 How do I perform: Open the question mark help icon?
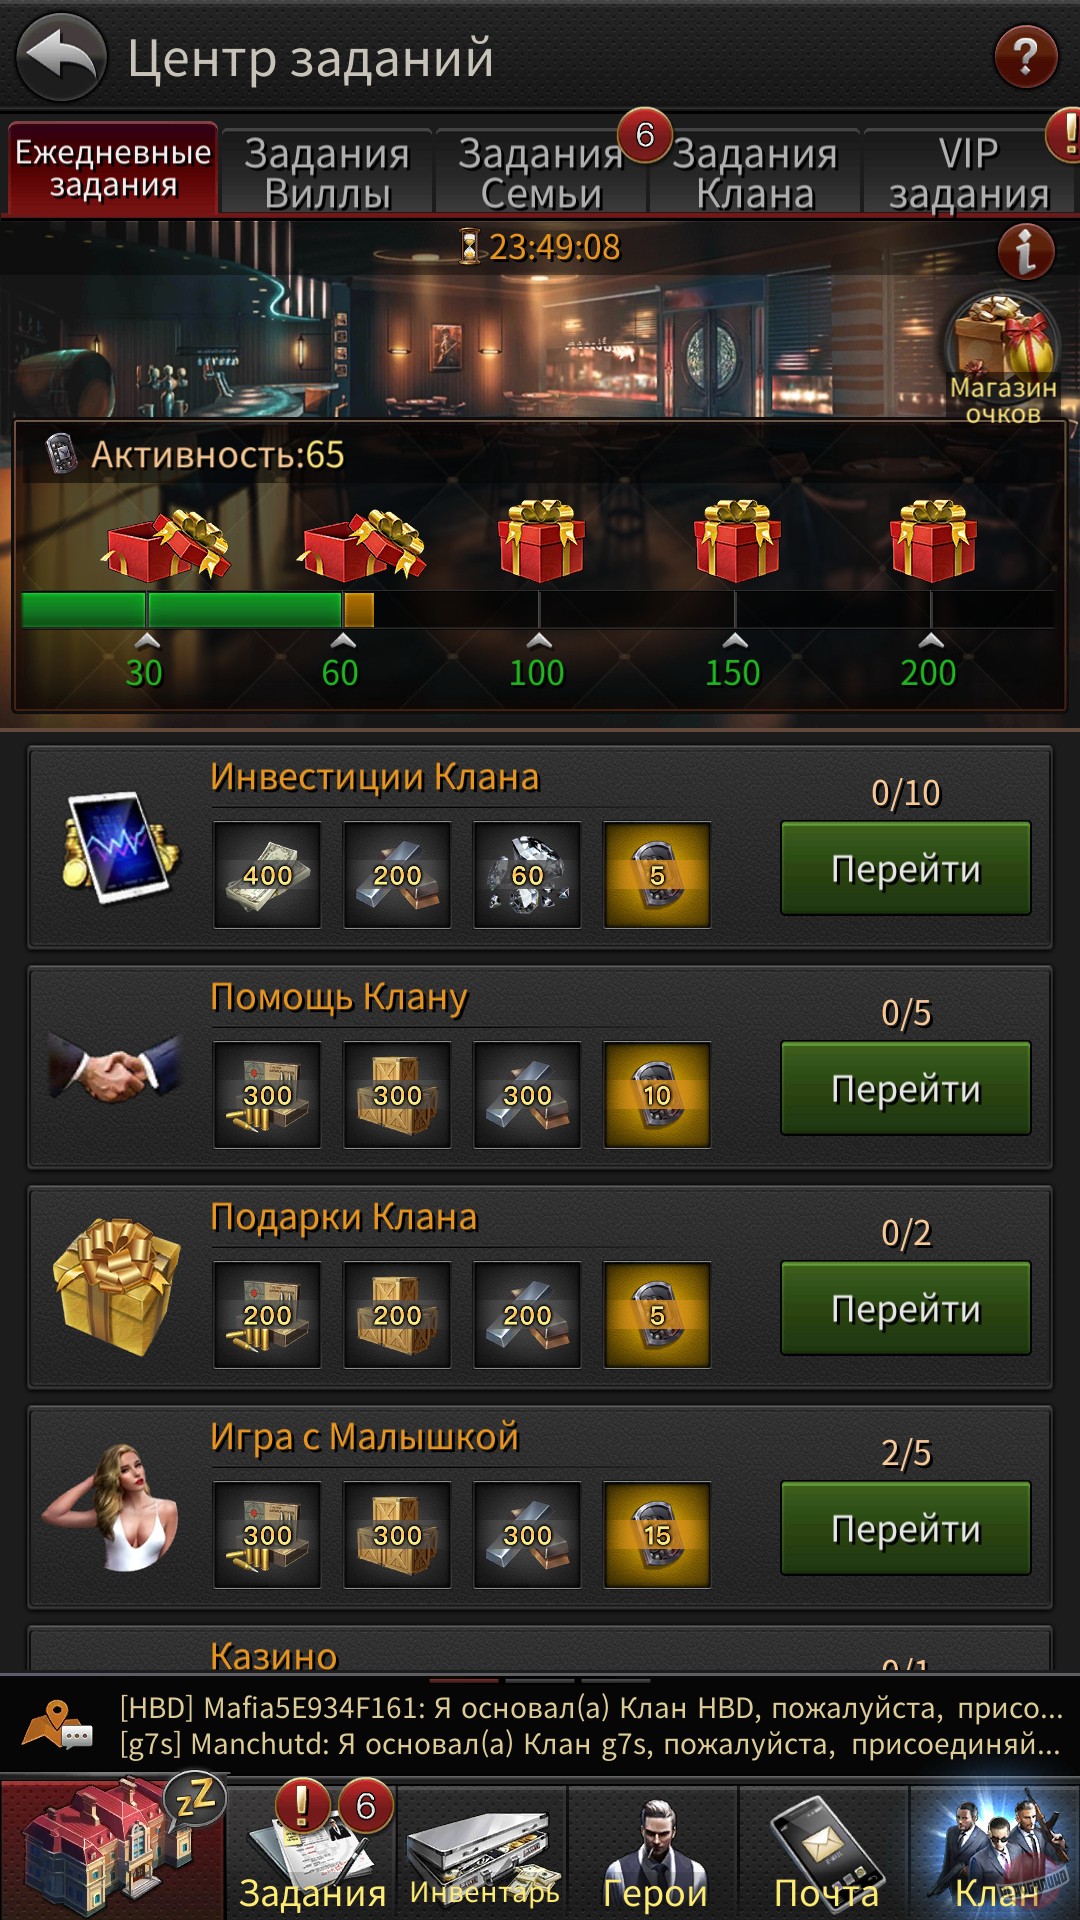tap(1025, 57)
